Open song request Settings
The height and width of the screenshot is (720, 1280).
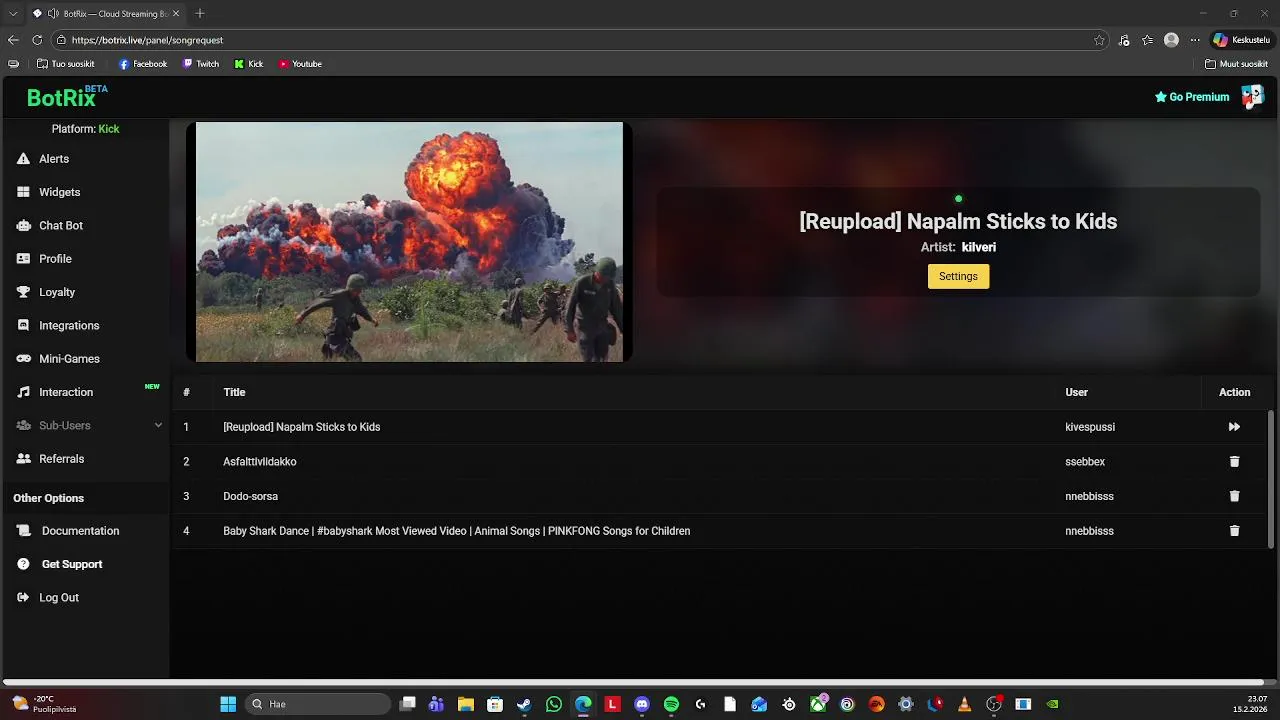[958, 276]
